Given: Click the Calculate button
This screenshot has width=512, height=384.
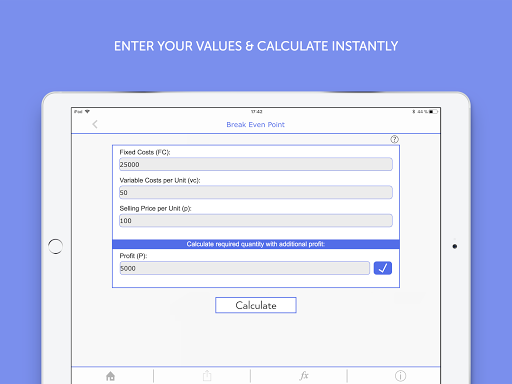Looking at the screenshot, I should (256, 305).
